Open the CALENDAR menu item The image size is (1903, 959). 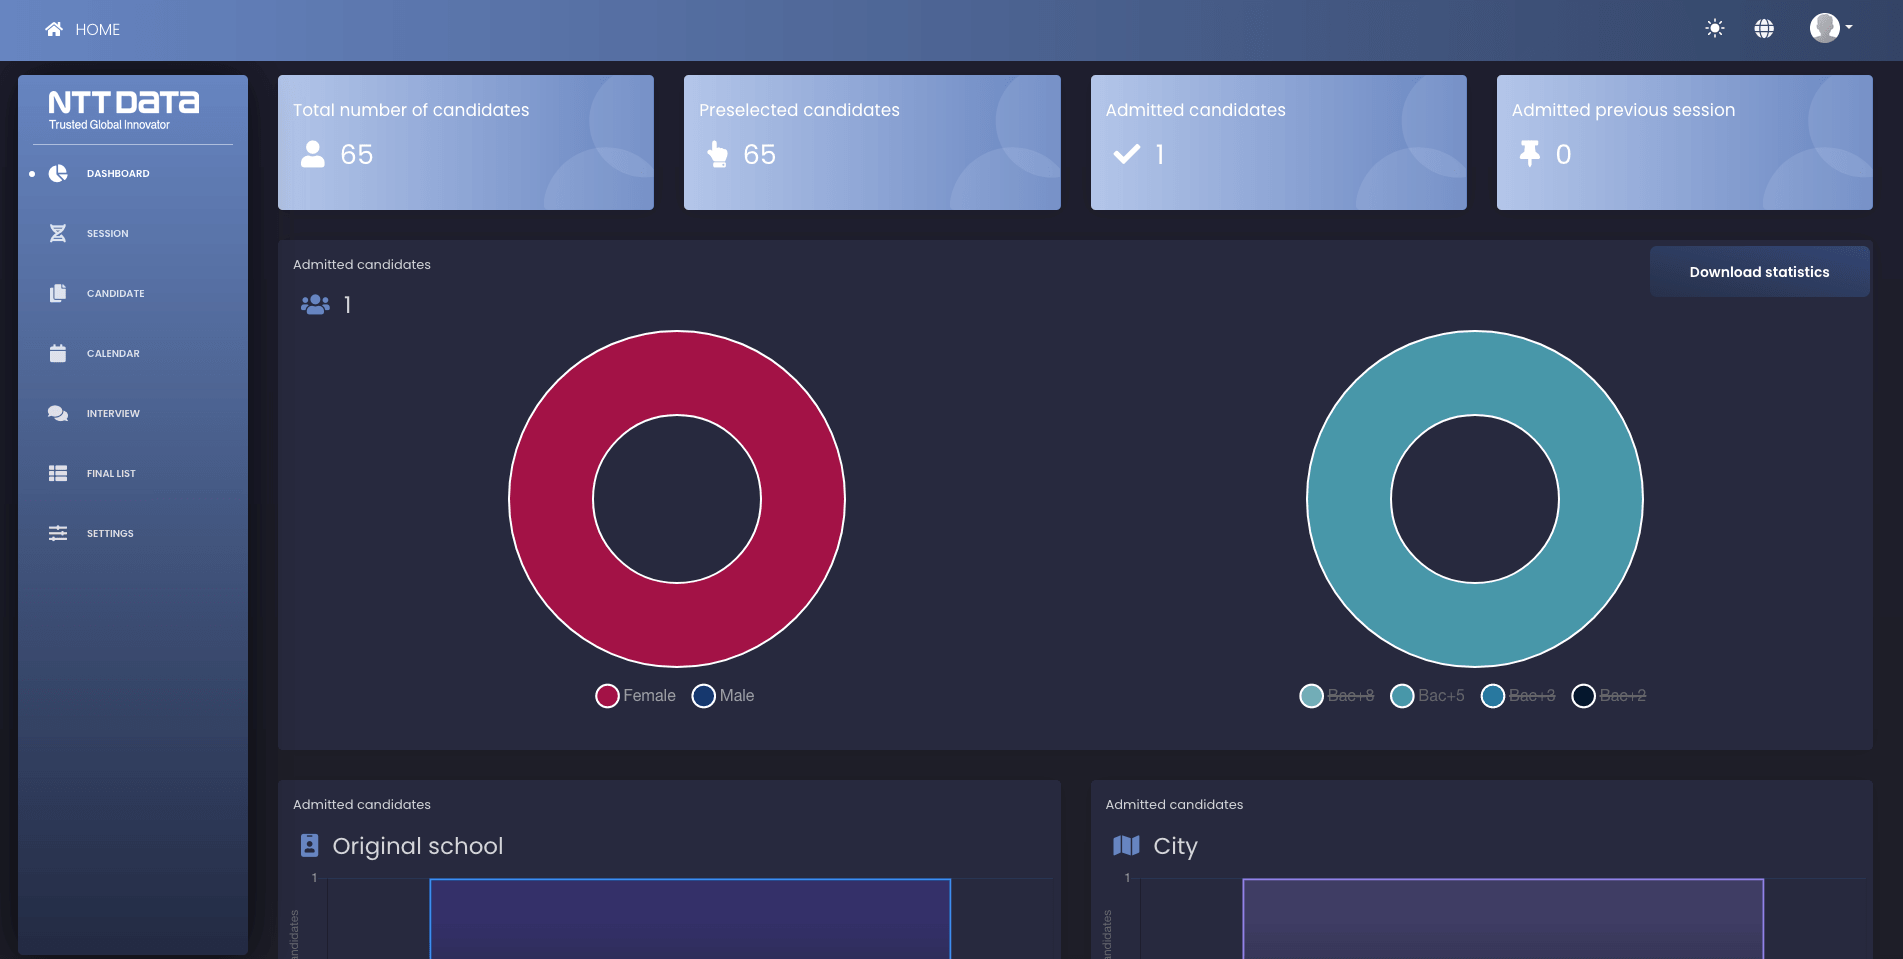113,353
